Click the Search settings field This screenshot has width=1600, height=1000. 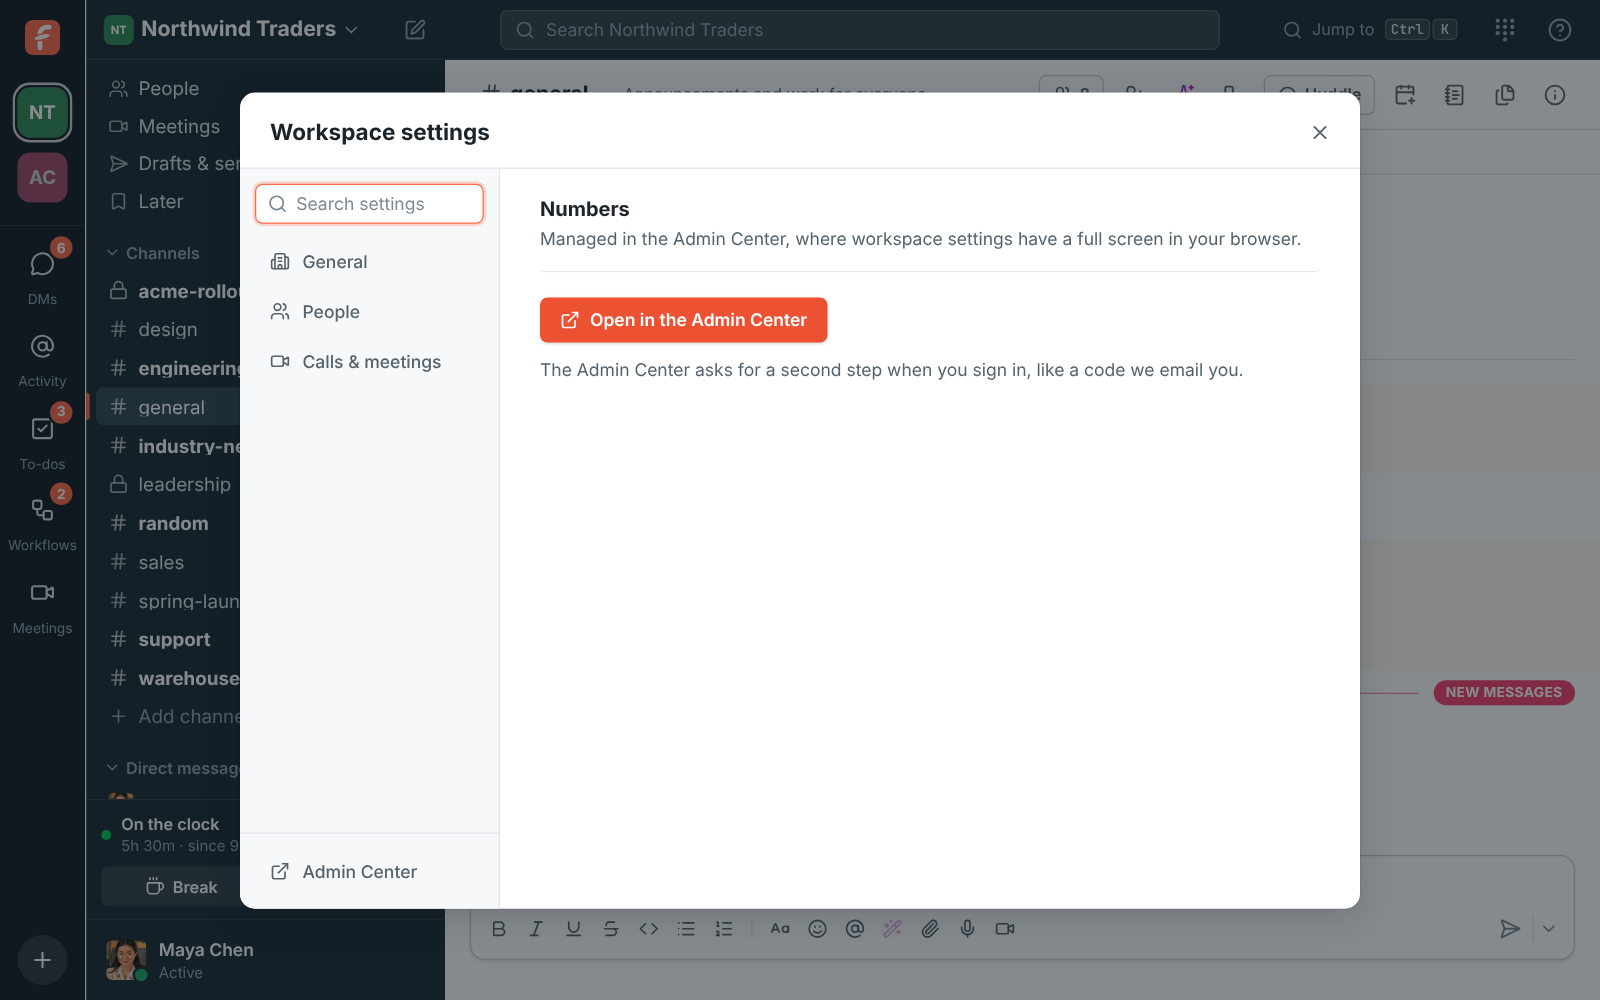(370, 204)
